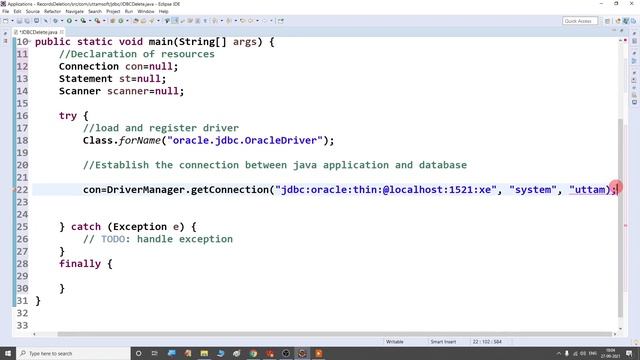Click the Open Type toolbar icon
This screenshot has width=640, height=360.
[136, 21]
